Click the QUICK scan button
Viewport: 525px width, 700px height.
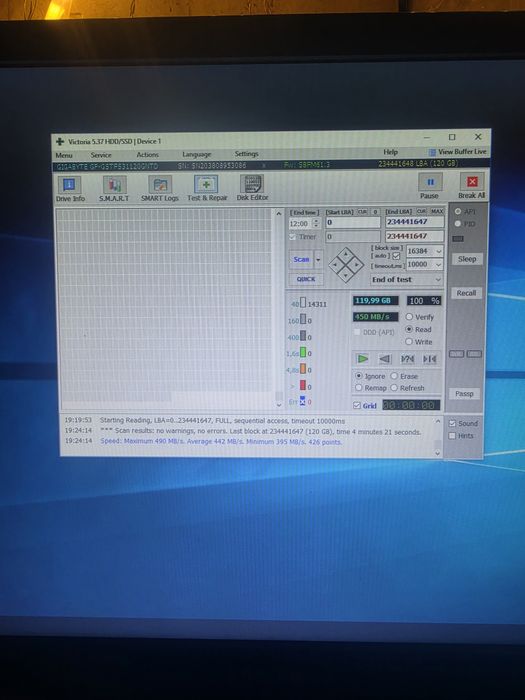(306, 279)
